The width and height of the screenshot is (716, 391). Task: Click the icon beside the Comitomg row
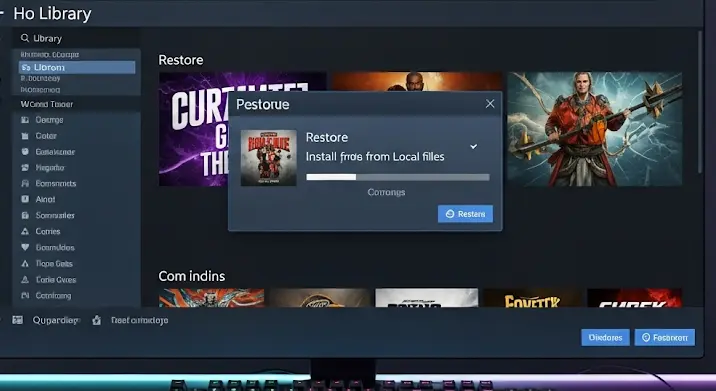25,296
